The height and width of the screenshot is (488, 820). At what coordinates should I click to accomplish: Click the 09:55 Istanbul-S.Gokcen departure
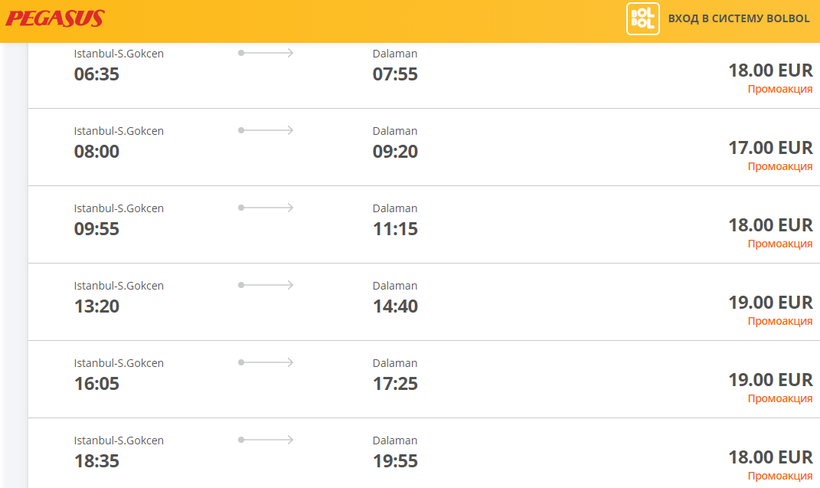click(97, 229)
